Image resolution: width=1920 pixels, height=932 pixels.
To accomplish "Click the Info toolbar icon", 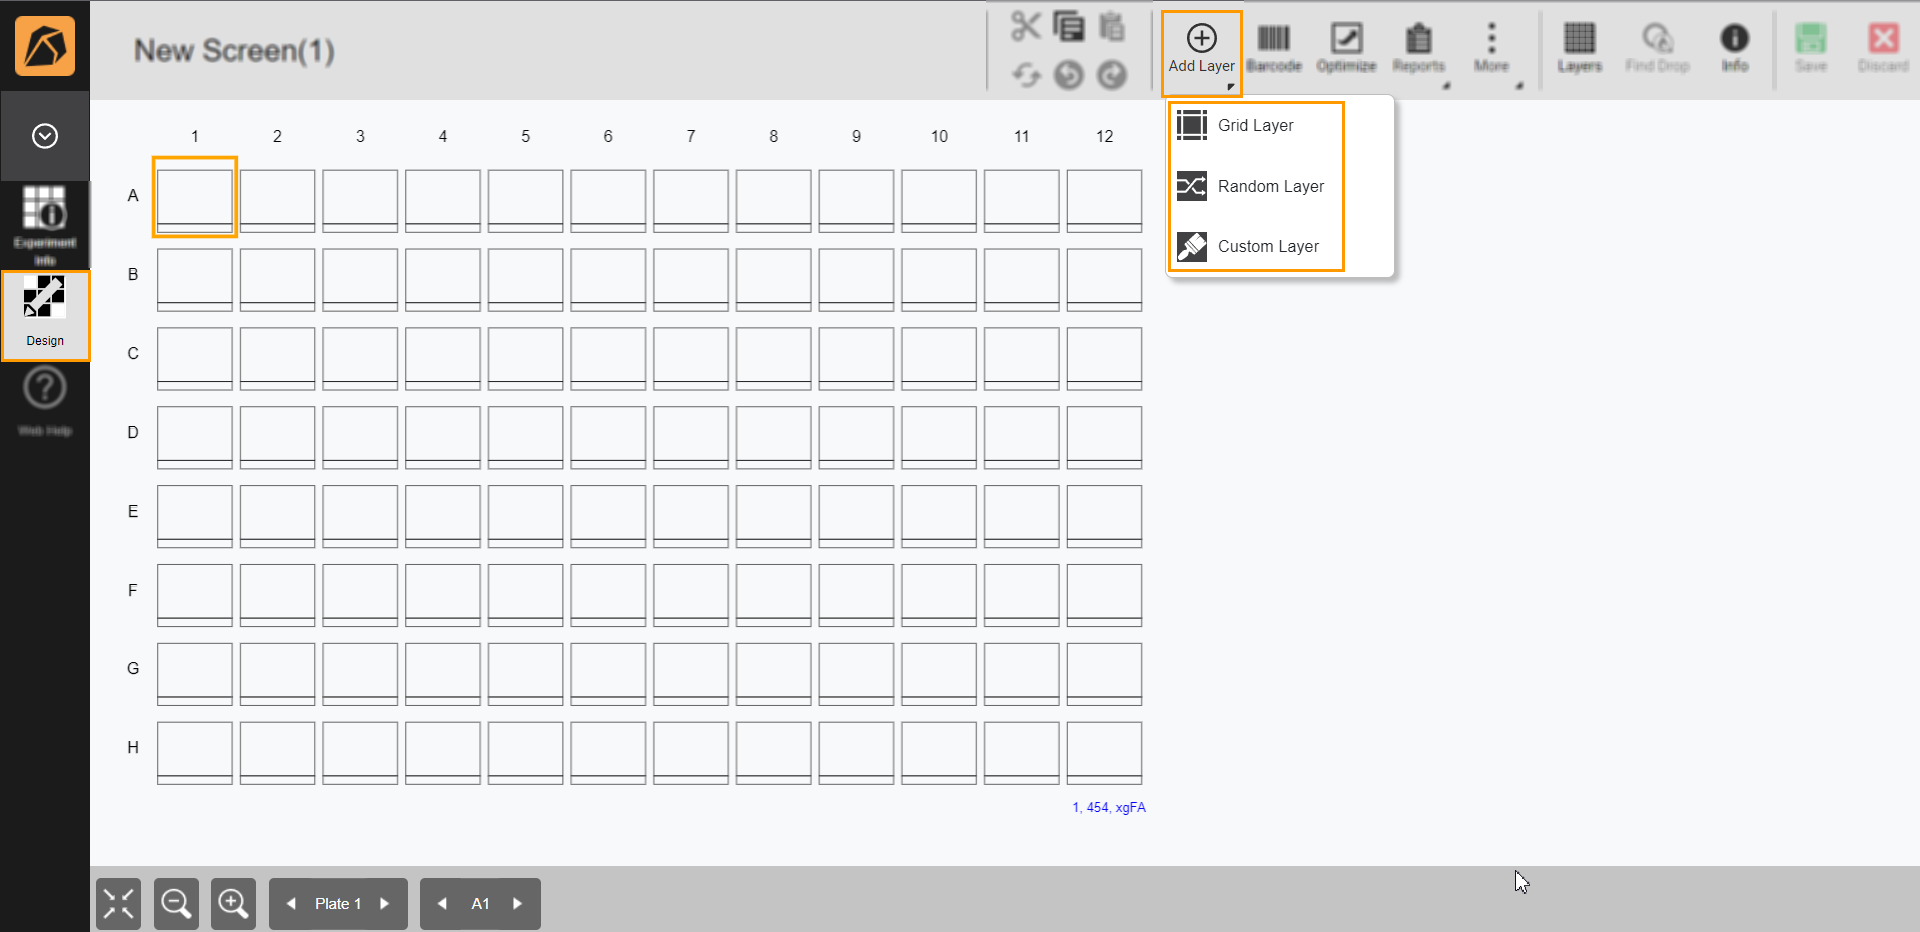I will tap(1734, 48).
